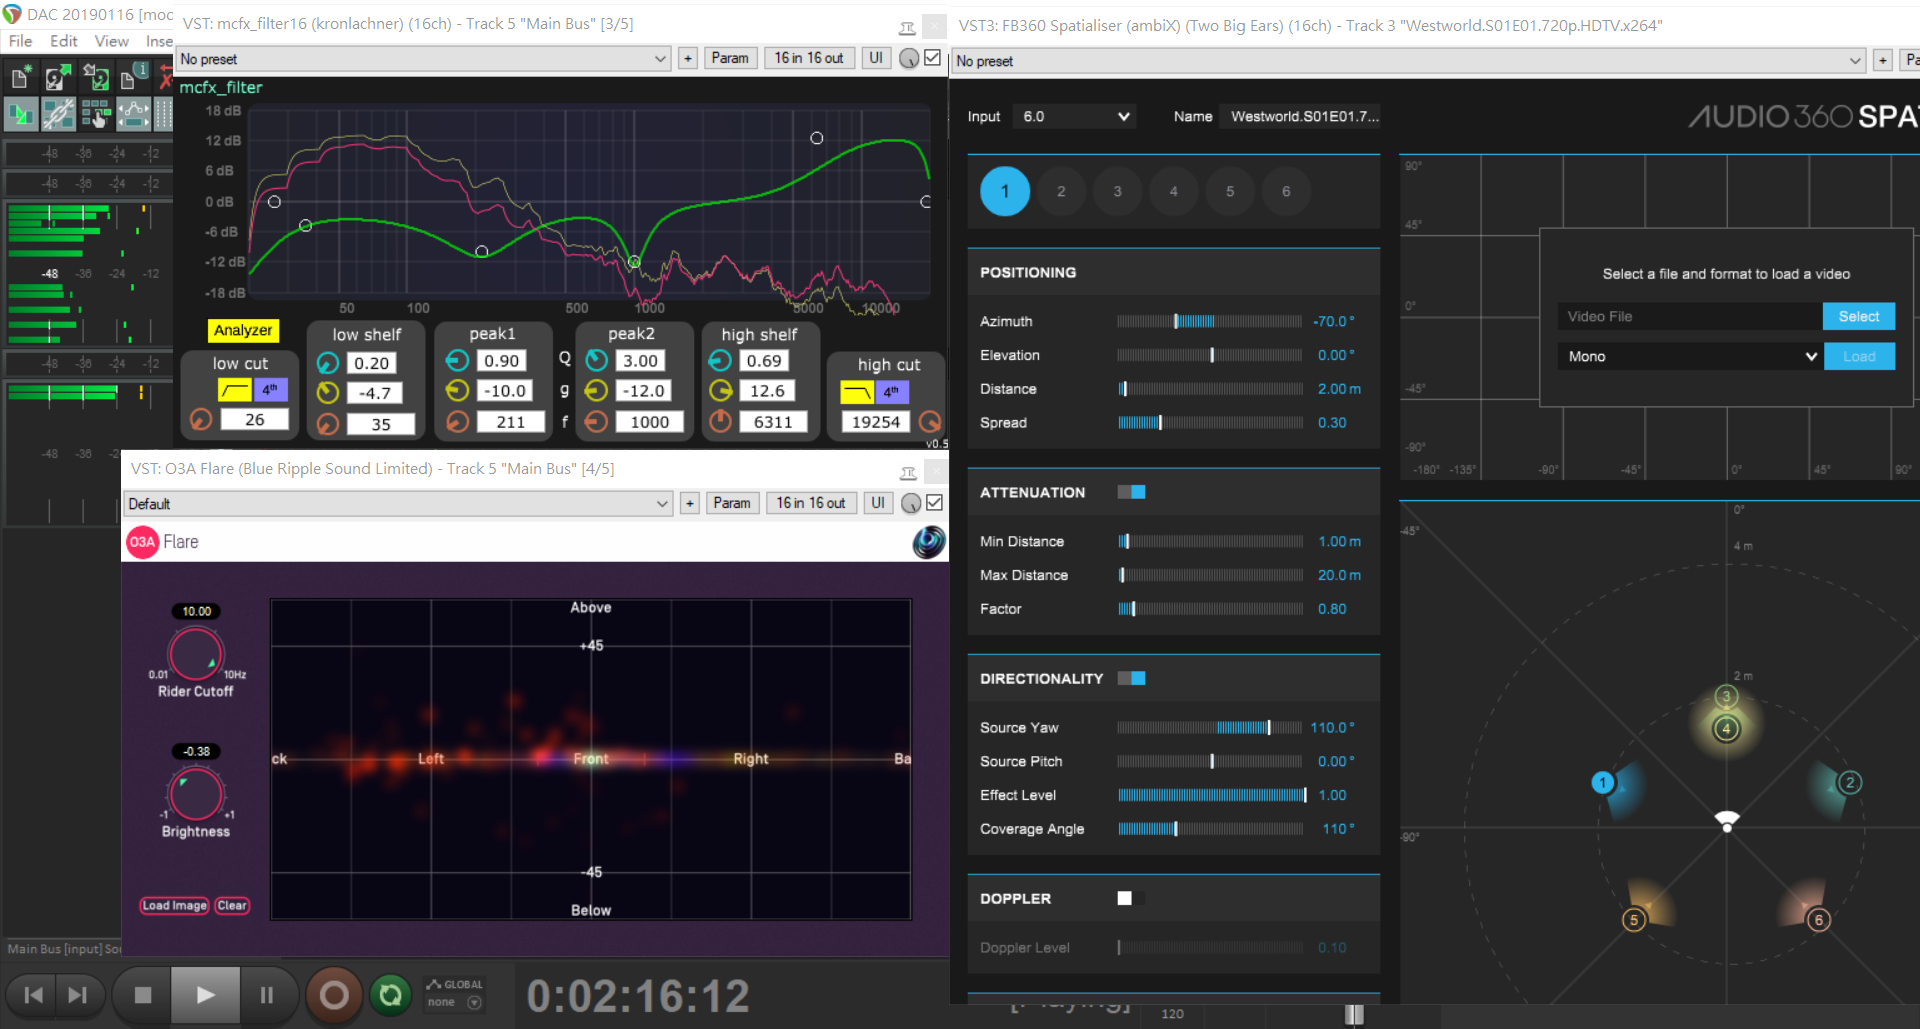Open the mcfx_filter No preset dropdown
Viewport: 1920px width, 1029px height.
[423, 59]
